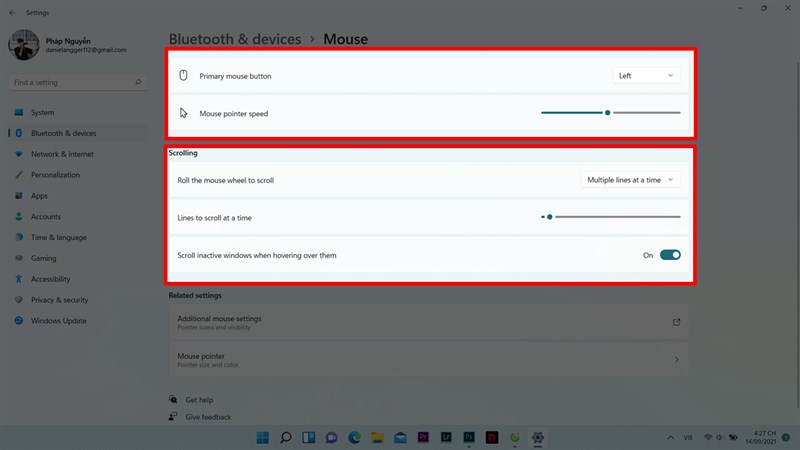Show hidden icons in the system tray
The image size is (800, 450).
coord(670,437)
